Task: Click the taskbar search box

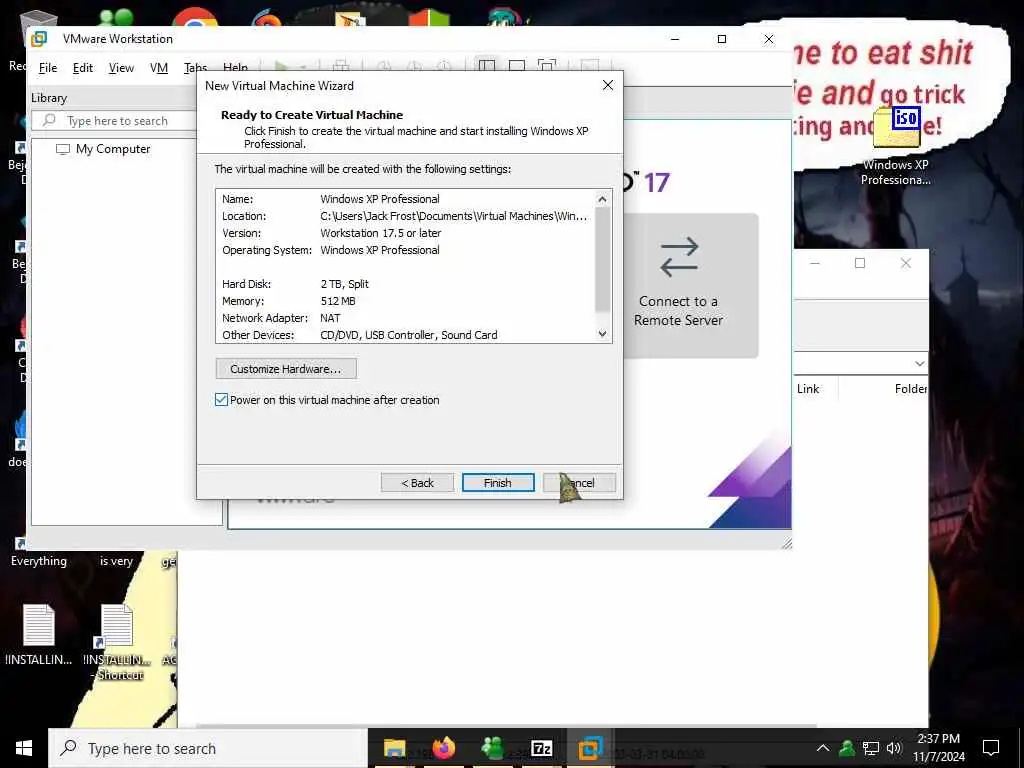Action: pos(208,748)
